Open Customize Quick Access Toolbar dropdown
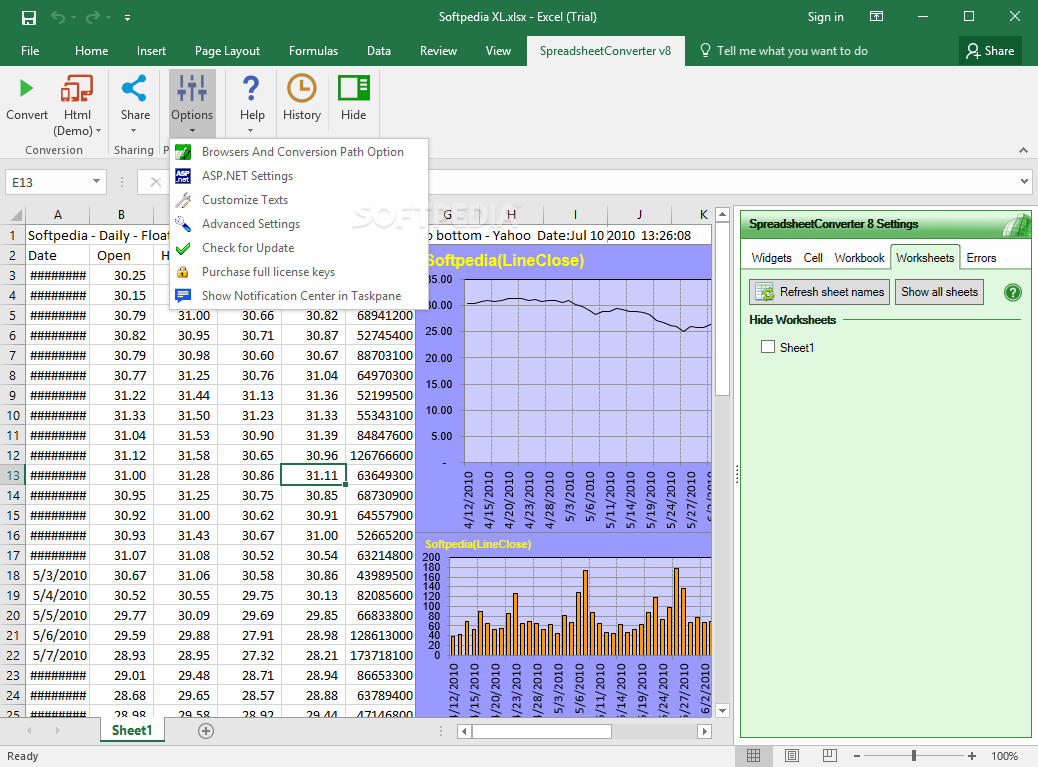1038x767 pixels. click(127, 18)
